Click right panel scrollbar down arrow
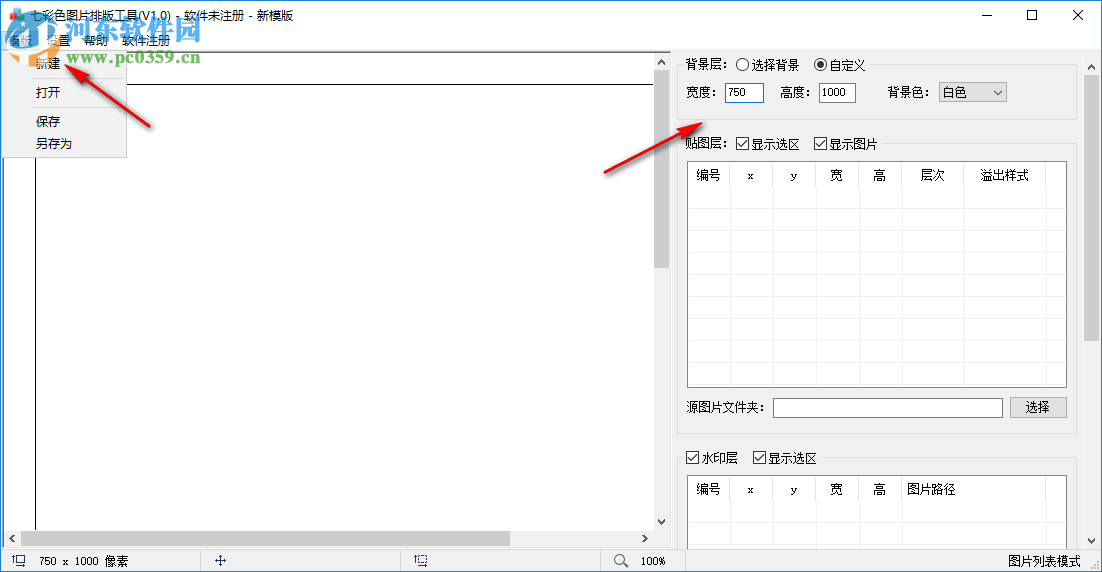 1091,540
